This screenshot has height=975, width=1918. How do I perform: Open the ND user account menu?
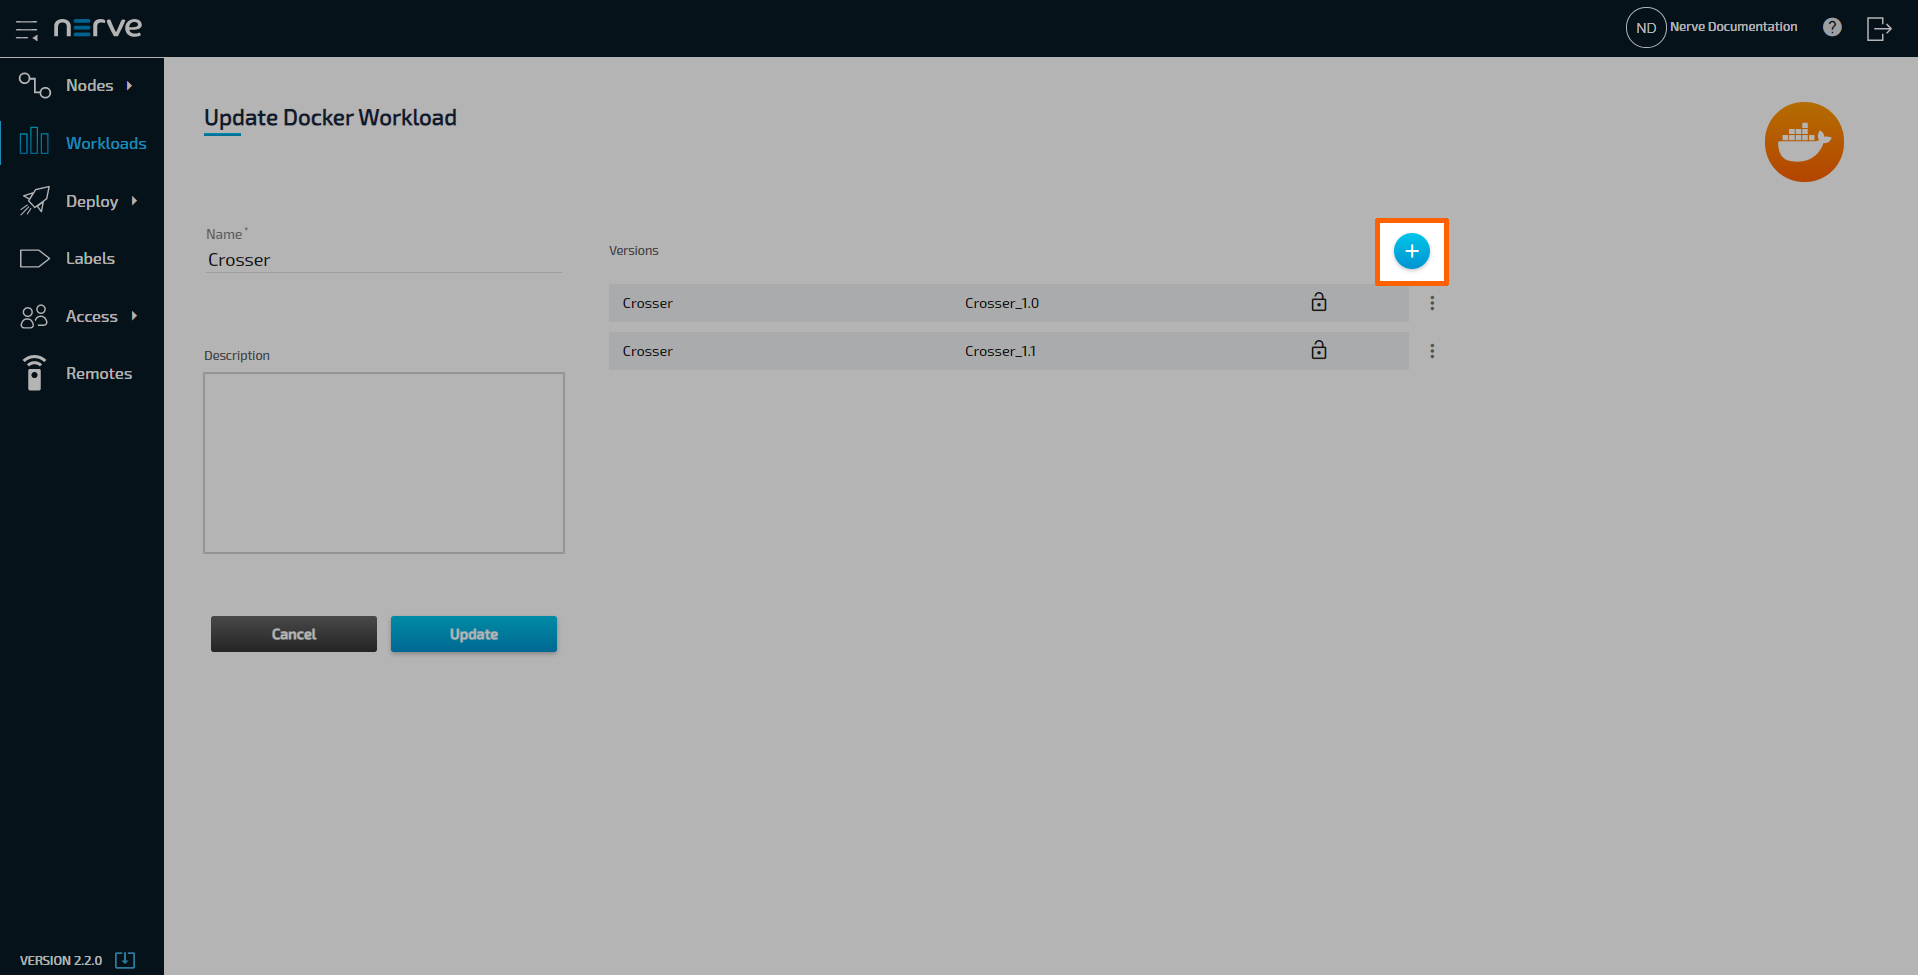1645,27
